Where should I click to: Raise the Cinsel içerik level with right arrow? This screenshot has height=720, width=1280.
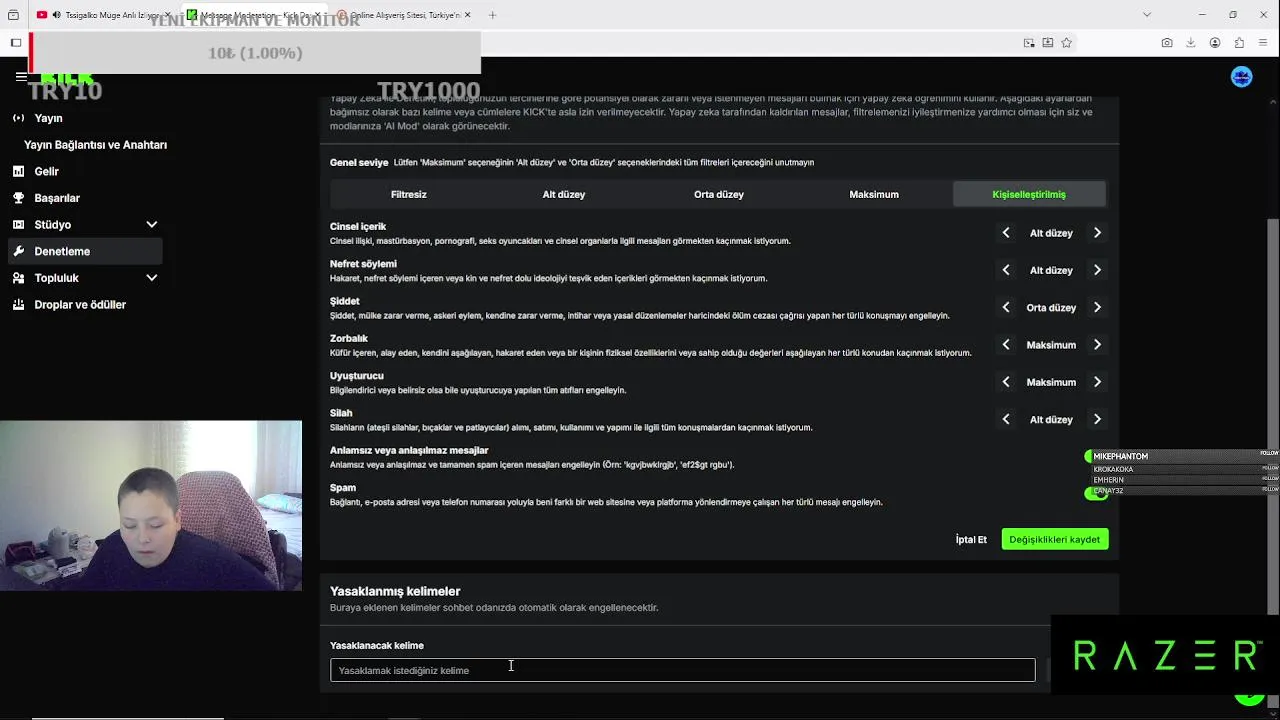(x=1097, y=233)
